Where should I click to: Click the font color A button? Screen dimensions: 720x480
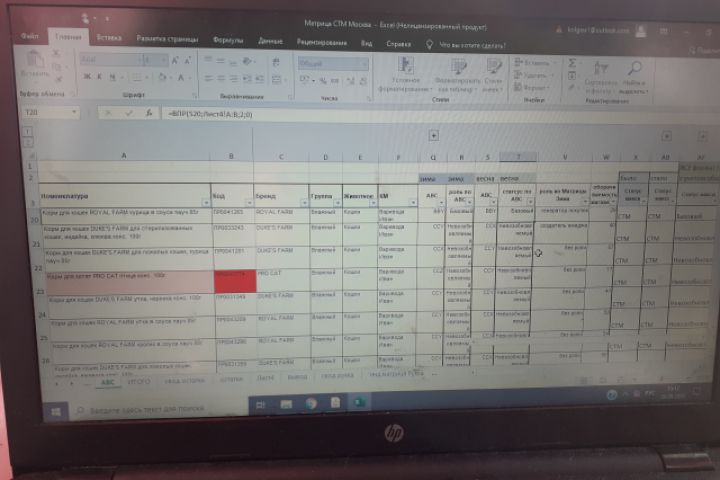(x=181, y=78)
